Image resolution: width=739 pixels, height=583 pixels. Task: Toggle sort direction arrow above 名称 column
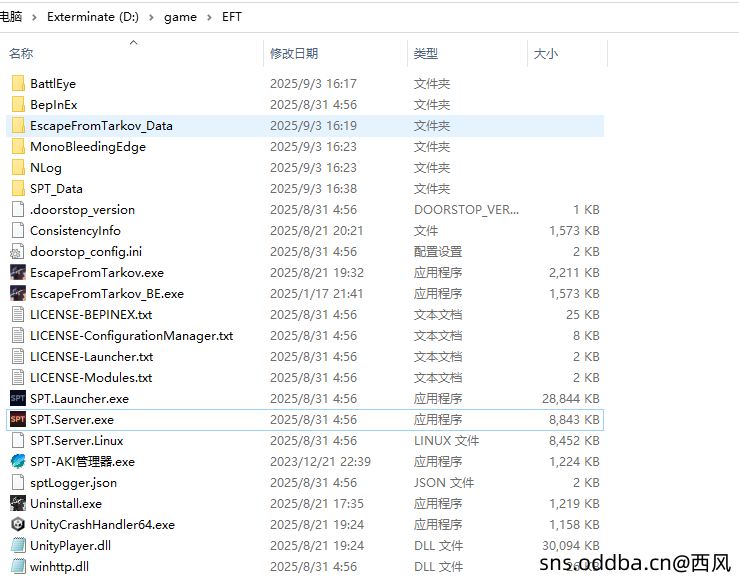click(x=133, y=42)
